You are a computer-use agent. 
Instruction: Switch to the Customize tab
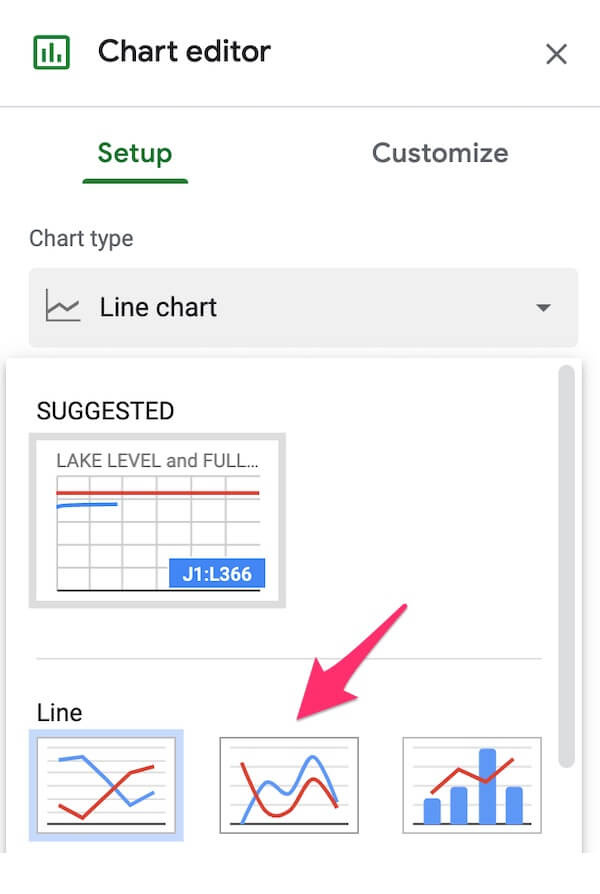click(440, 153)
